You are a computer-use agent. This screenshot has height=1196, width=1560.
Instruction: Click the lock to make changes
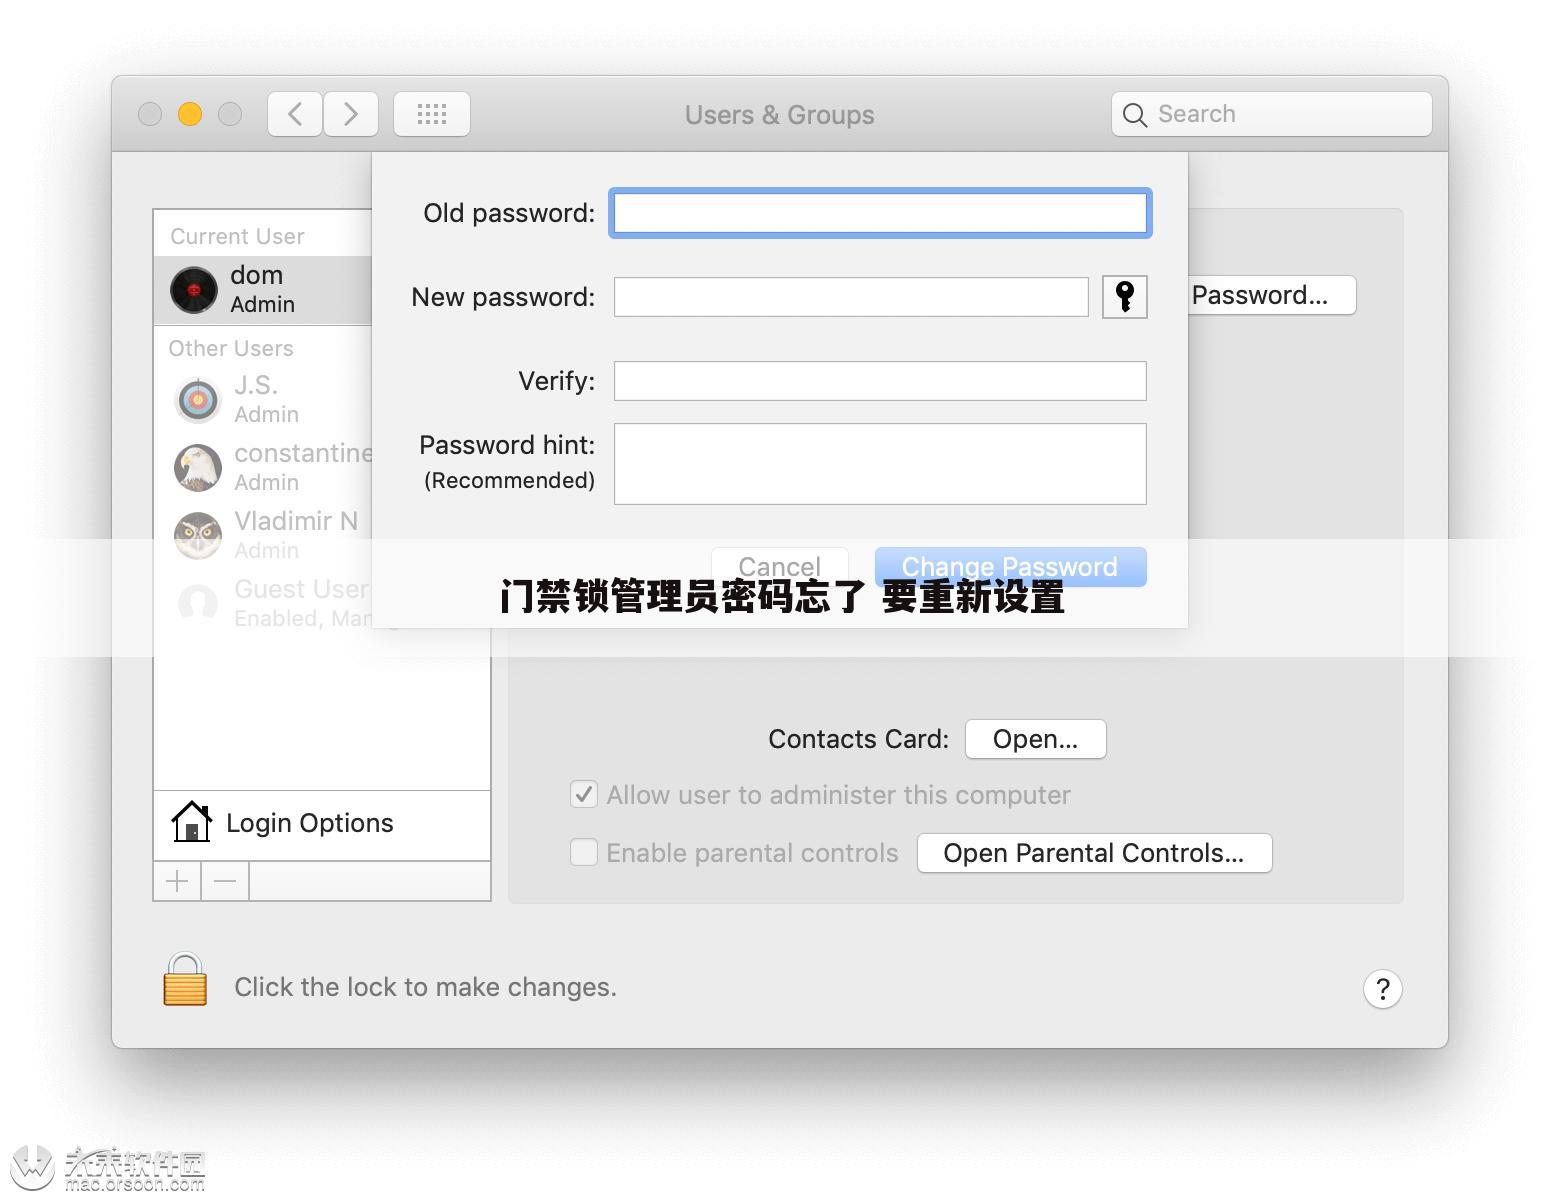[185, 979]
